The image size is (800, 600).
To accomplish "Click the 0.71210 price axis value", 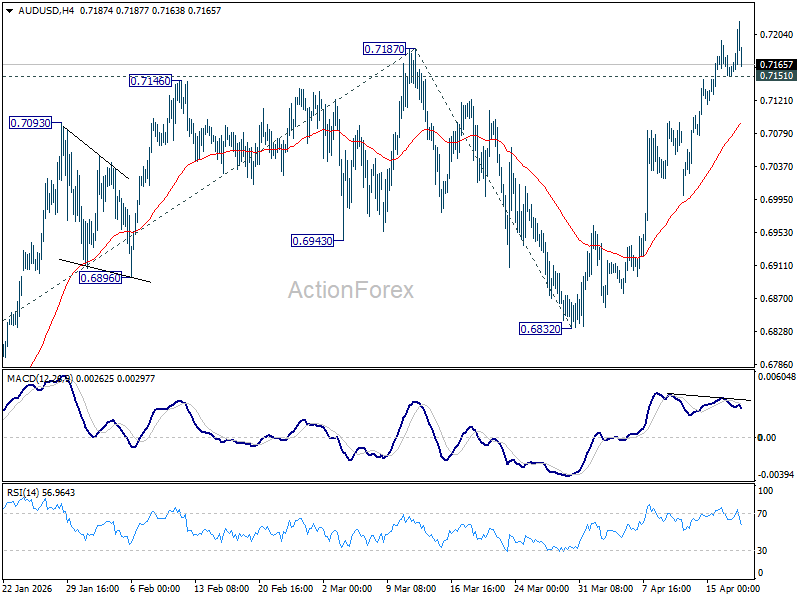I will pos(777,101).
